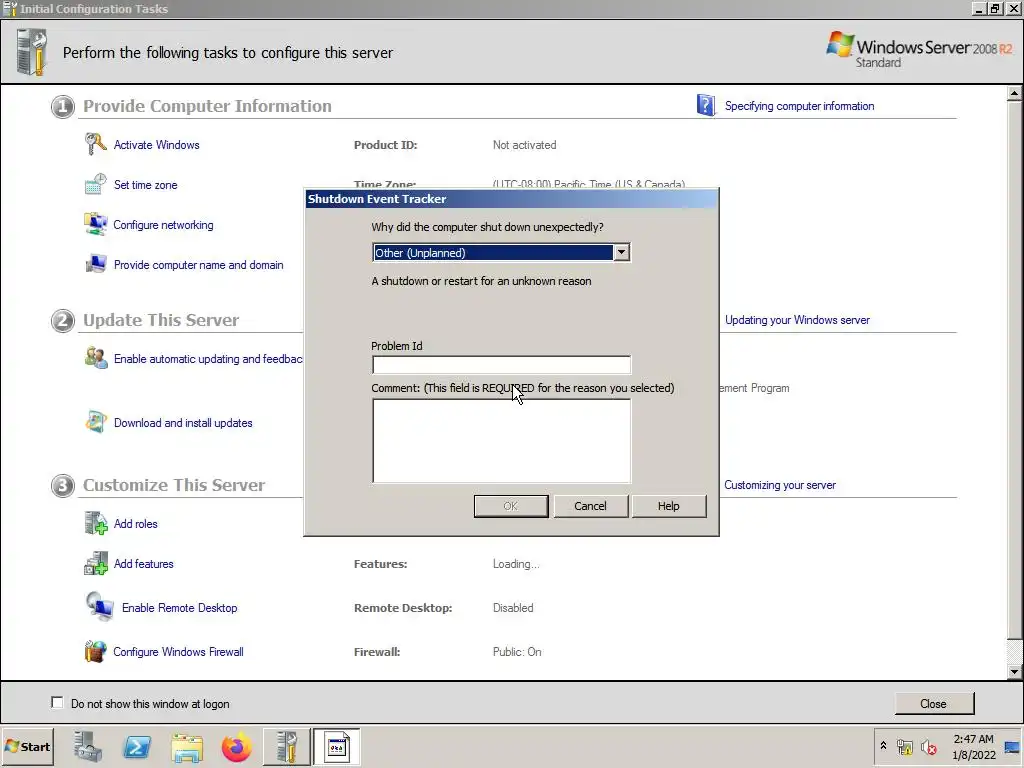Click the Set time zone clock icon
This screenshot has height=768, width=1024.
pyautogui.click(x=95, y=184)
